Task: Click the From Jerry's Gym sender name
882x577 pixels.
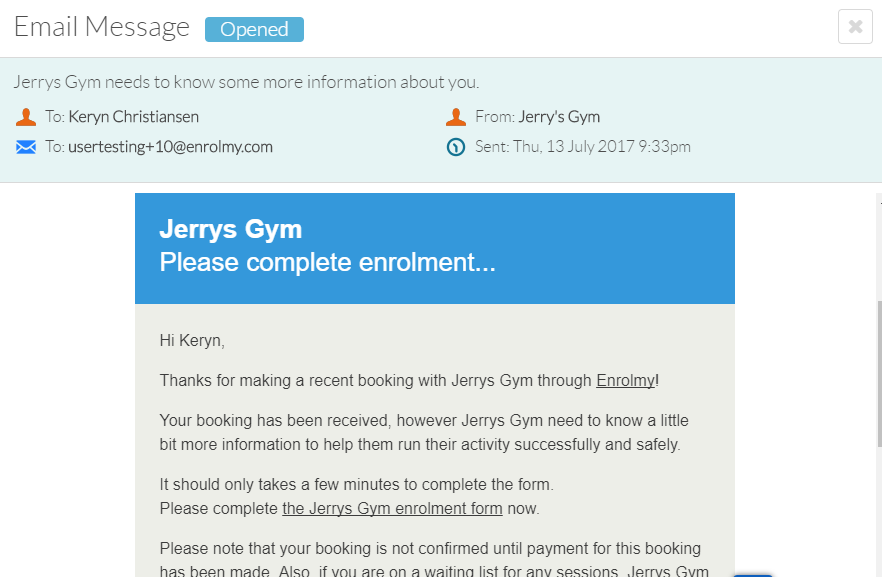Action: [x=559, y=116]
